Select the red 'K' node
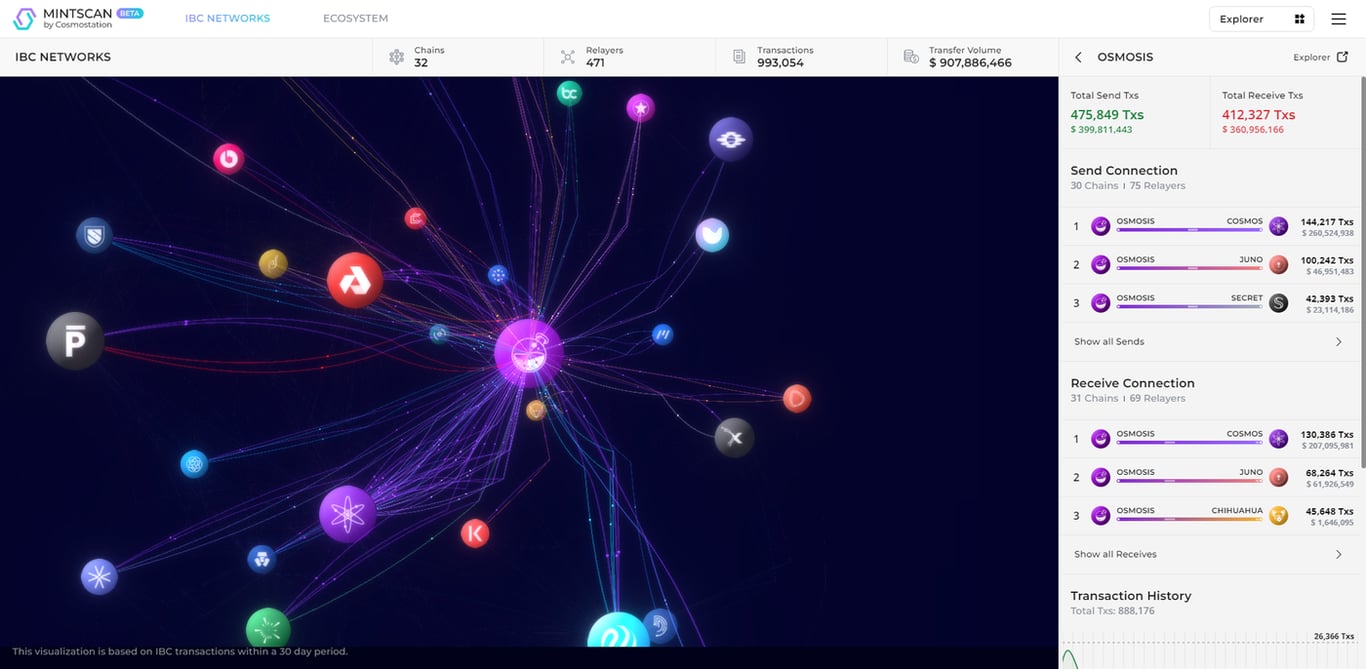Image resolution: width=1366 pixels, height=669 pixels. coord(475,533)
